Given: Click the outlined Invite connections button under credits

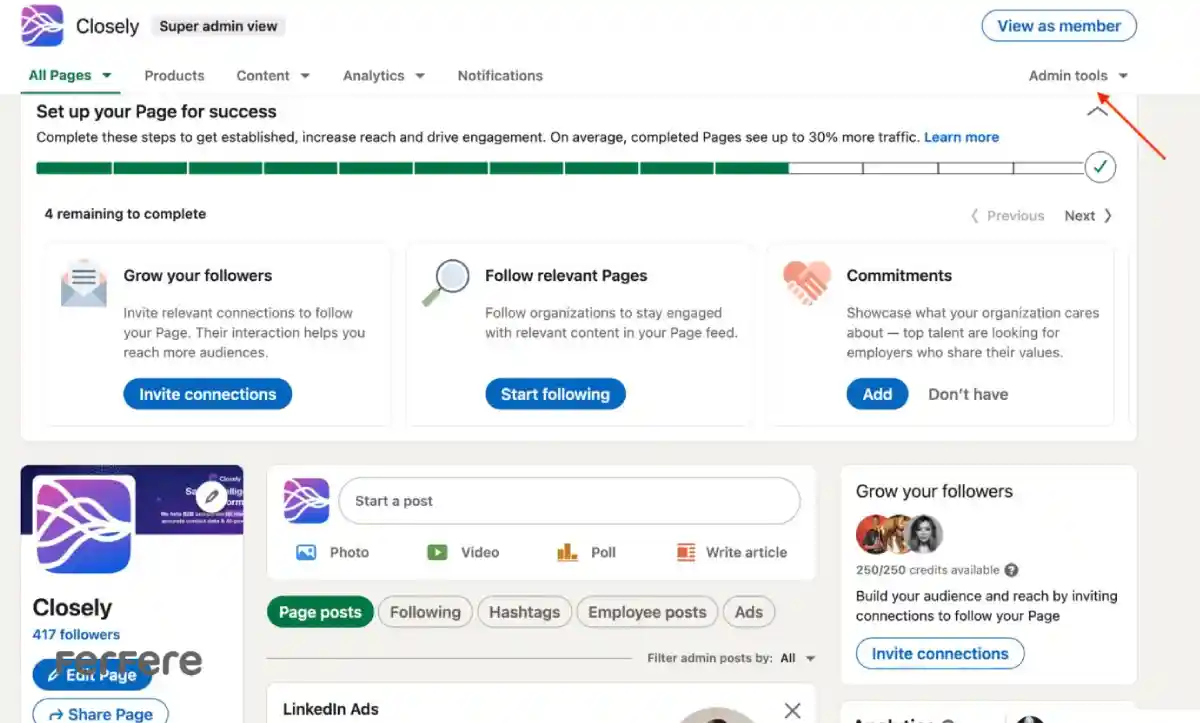Looking at the screenshot, I should point(940,654).
